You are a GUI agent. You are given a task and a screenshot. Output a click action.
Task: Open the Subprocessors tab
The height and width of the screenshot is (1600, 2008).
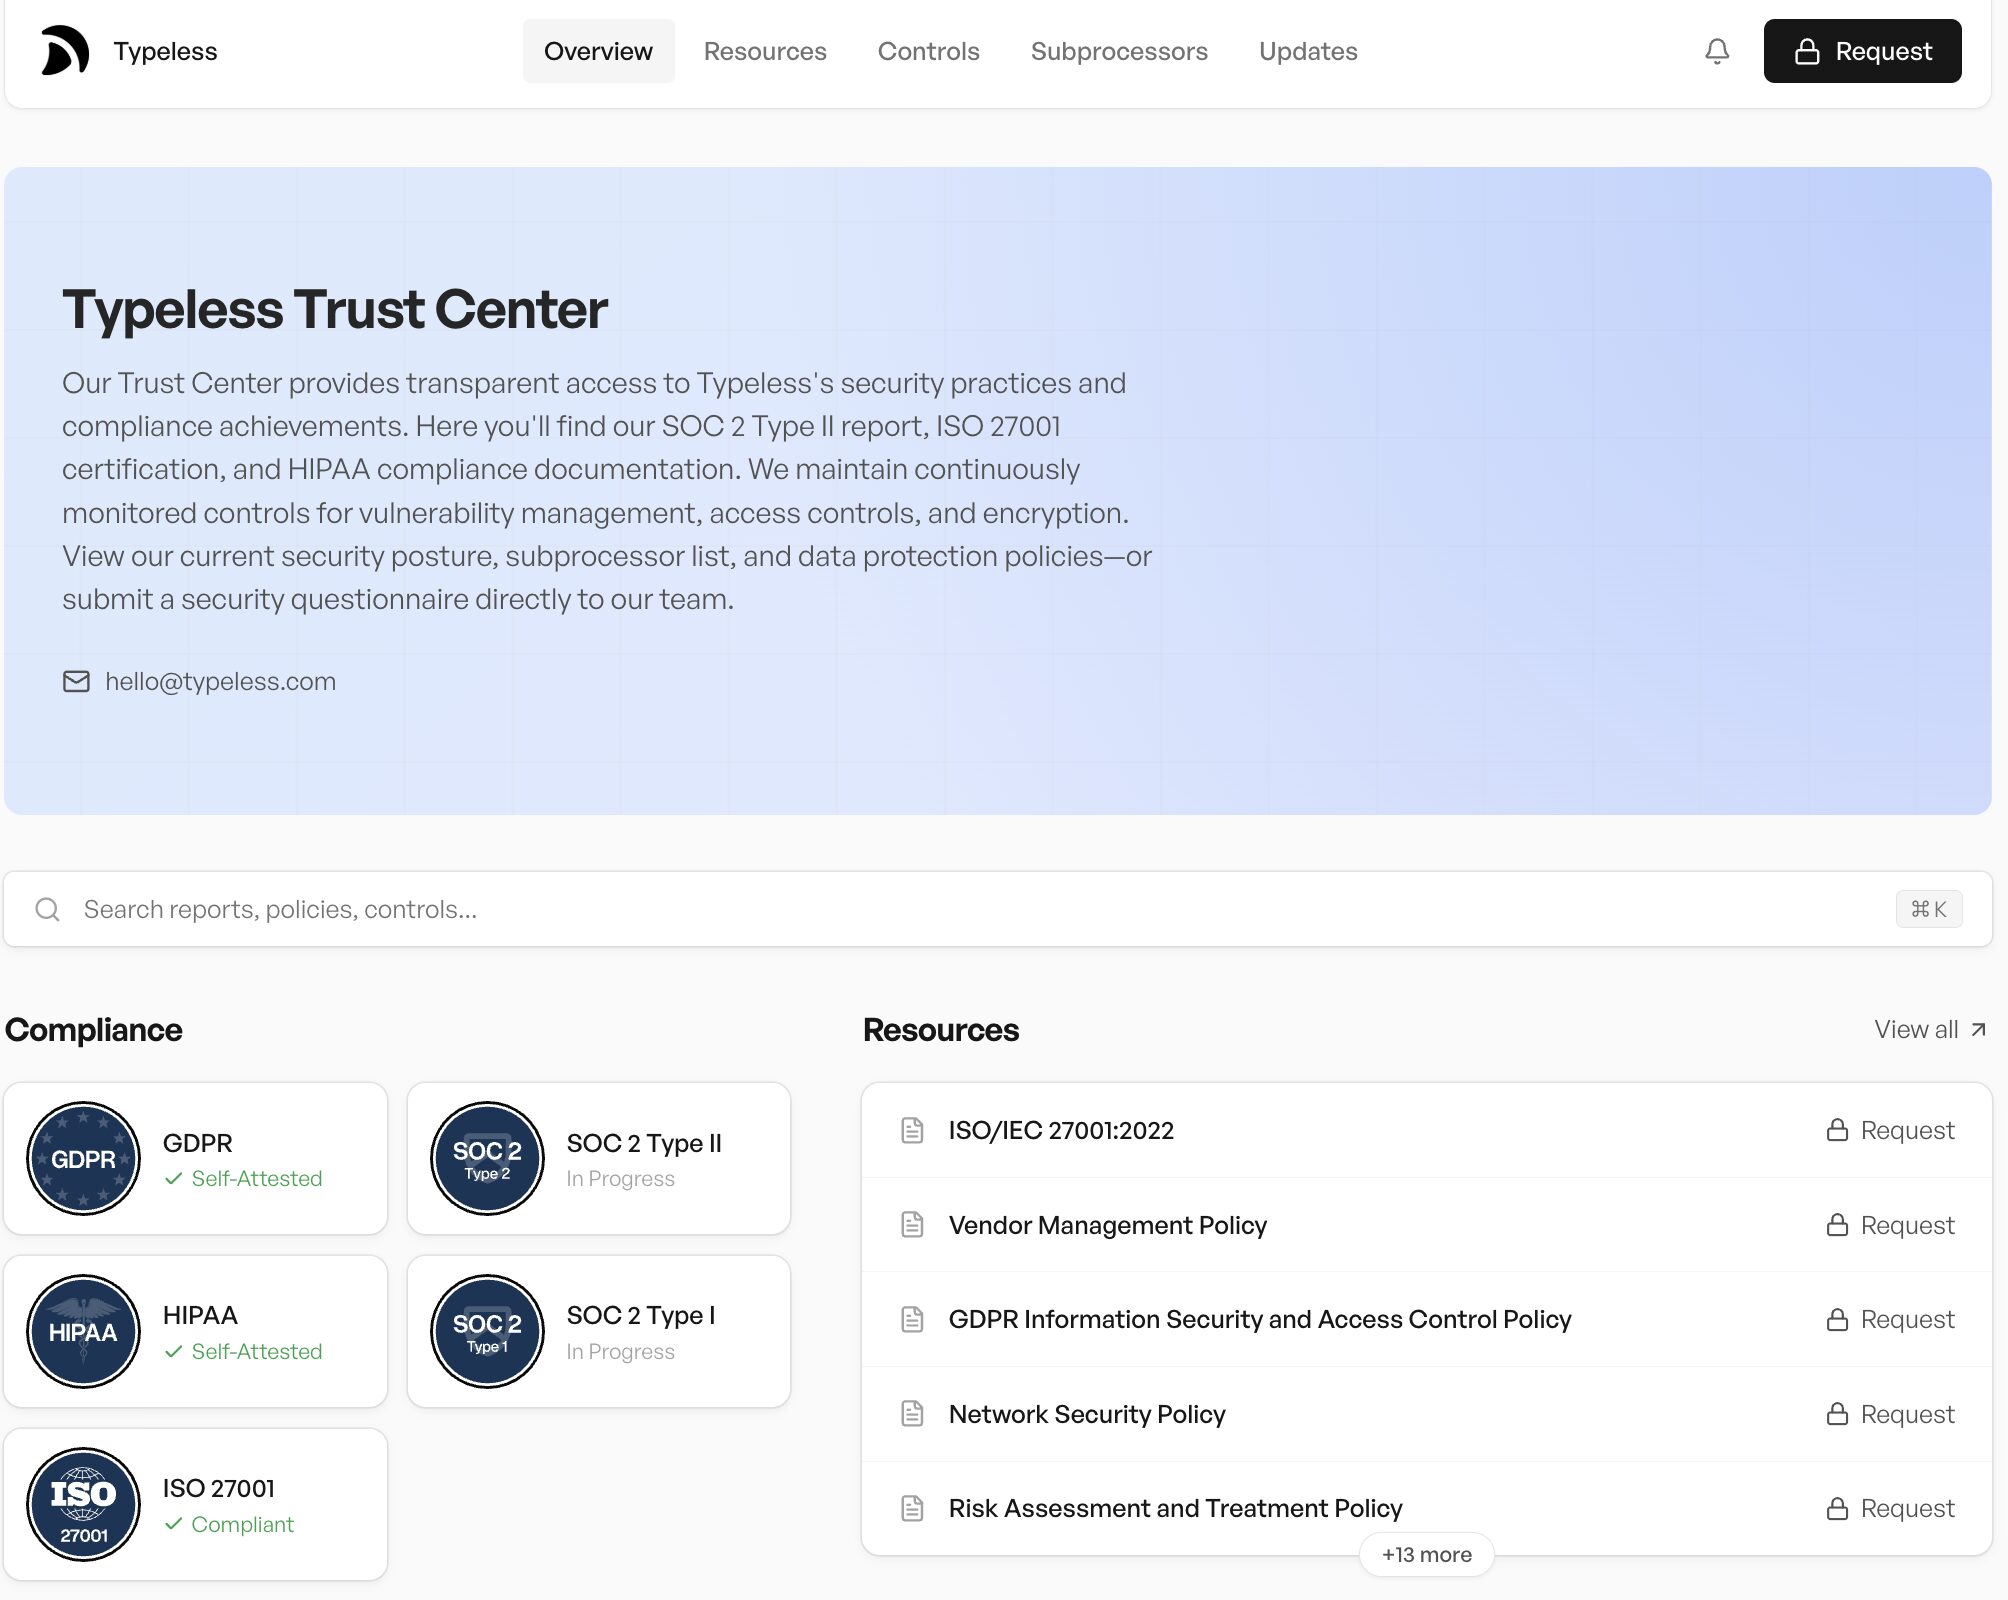pos(1119,51)
